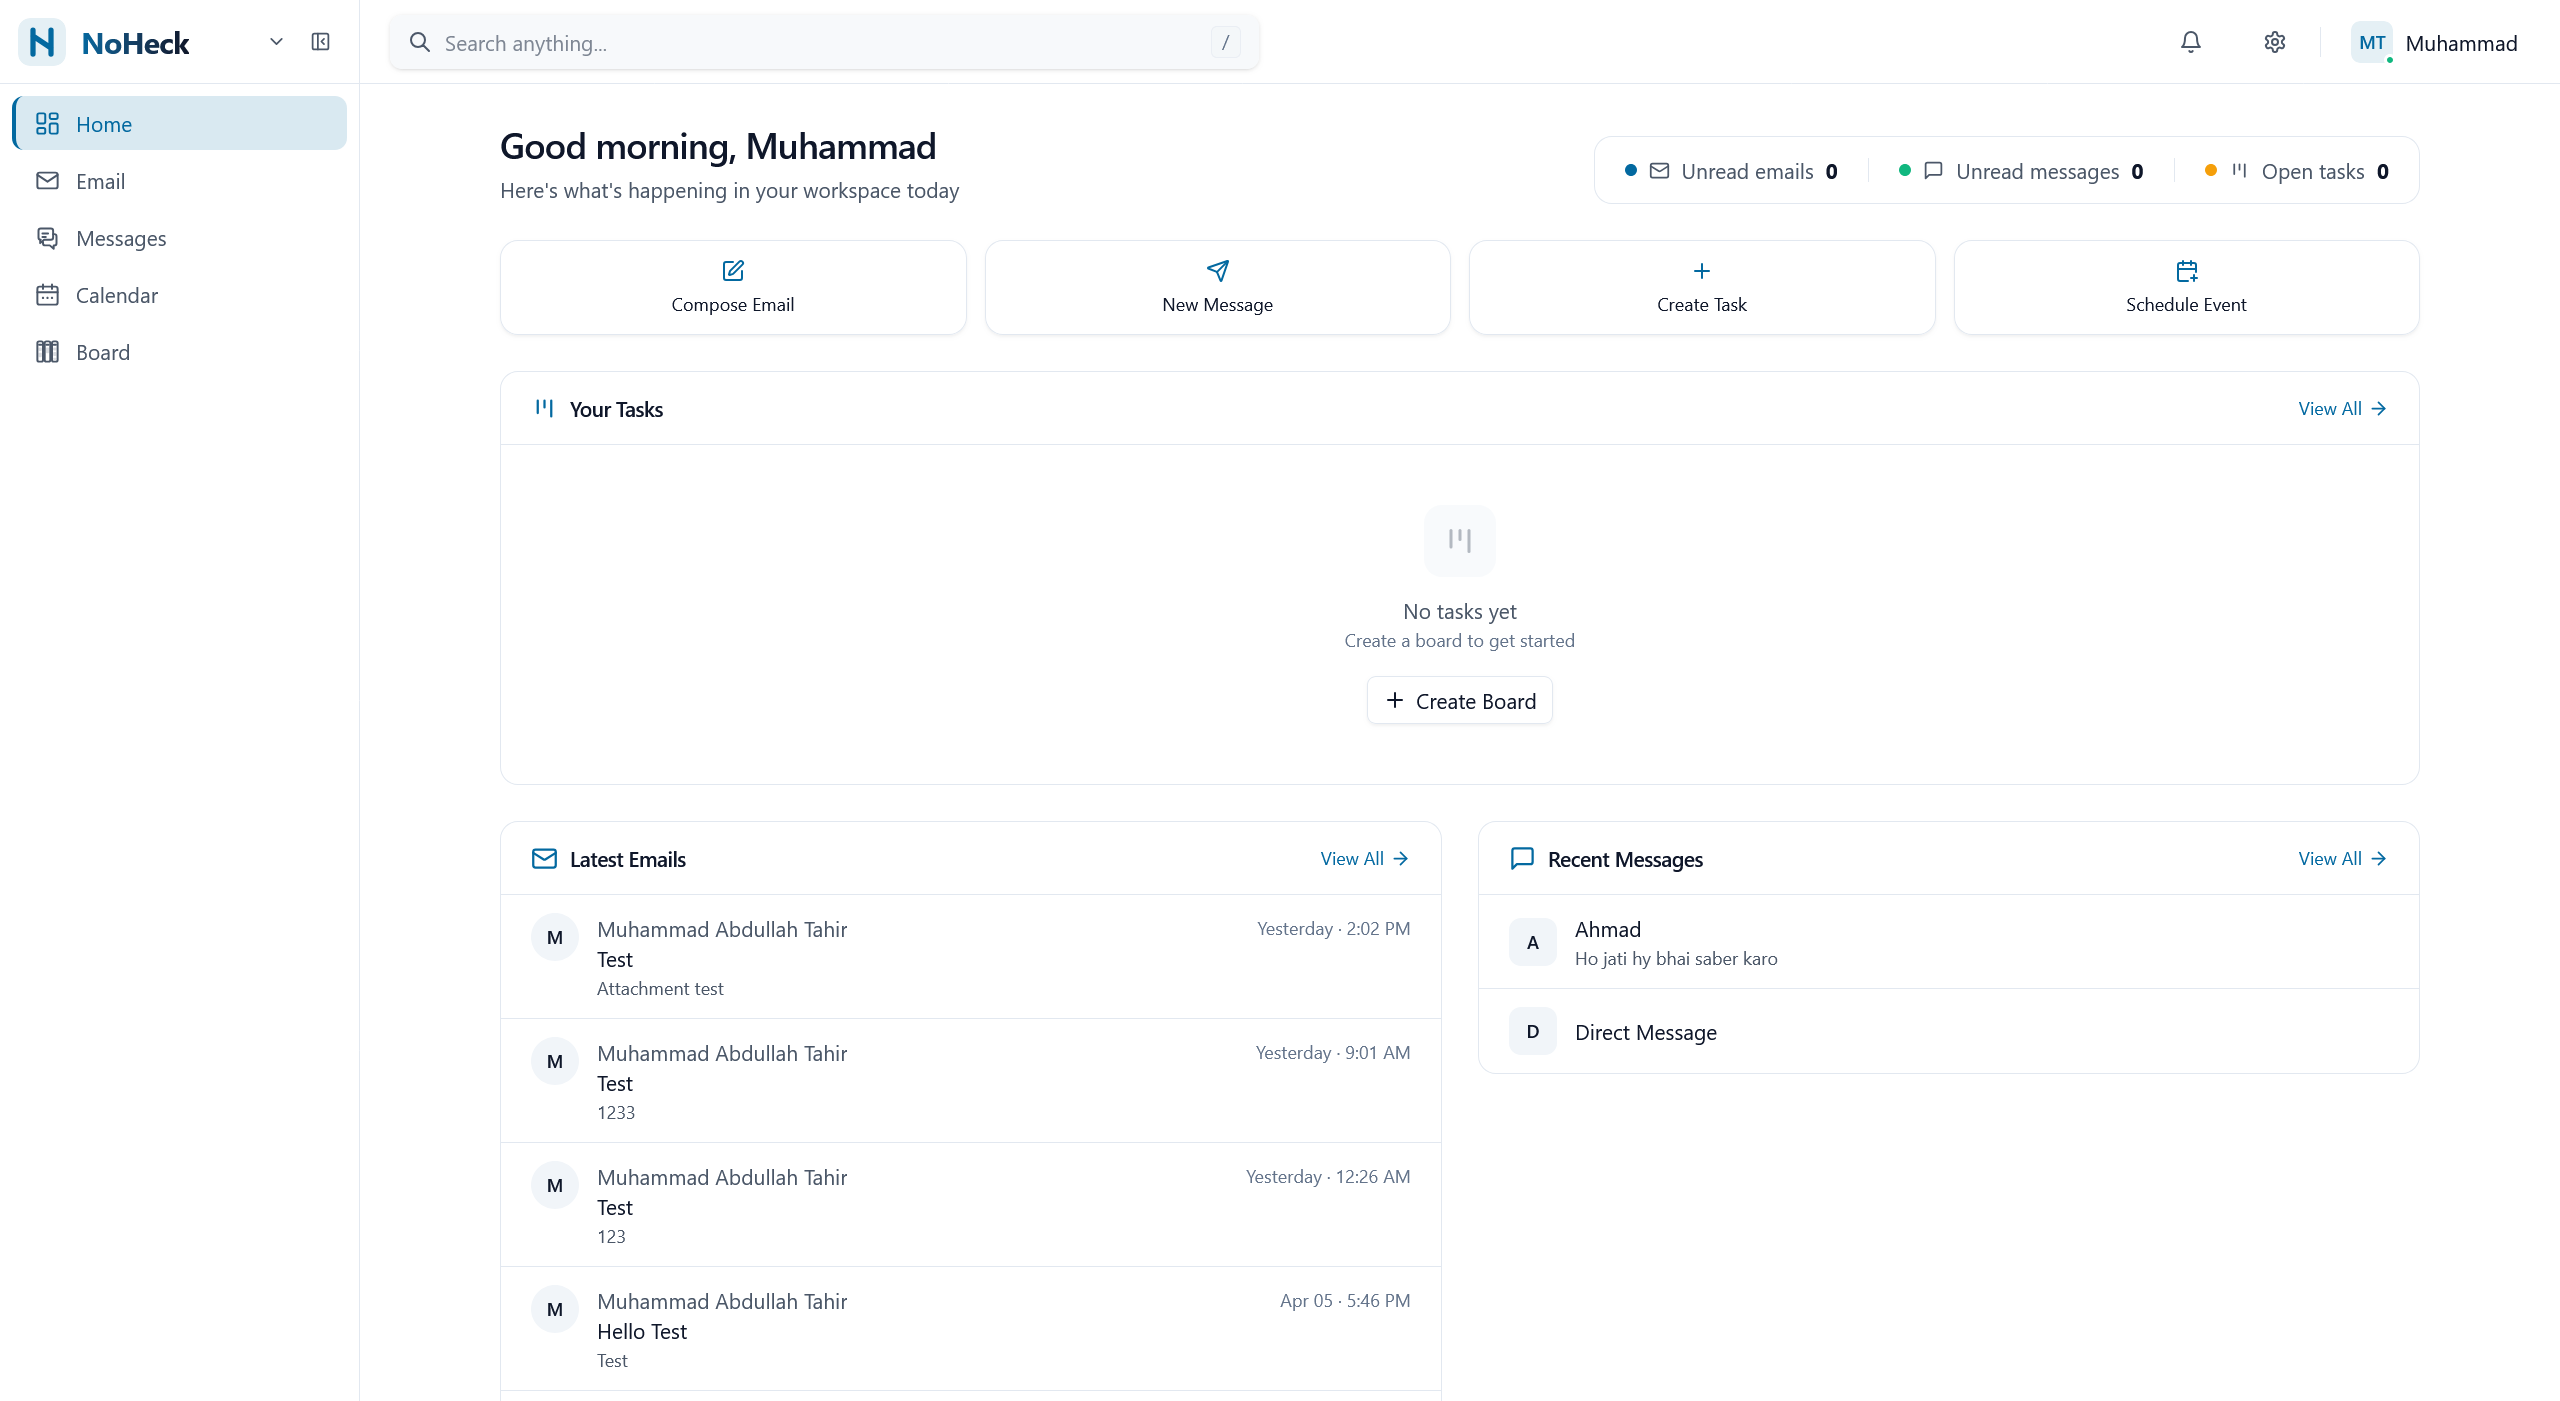
Task: Click the New Message paper-plane card
Action: (x=1217, y=287)
